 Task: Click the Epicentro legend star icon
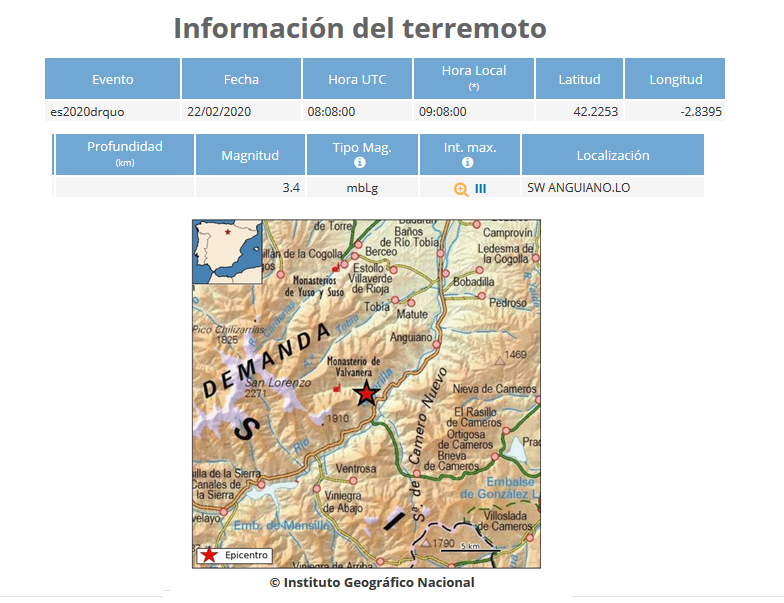click(x=209, y=555)
